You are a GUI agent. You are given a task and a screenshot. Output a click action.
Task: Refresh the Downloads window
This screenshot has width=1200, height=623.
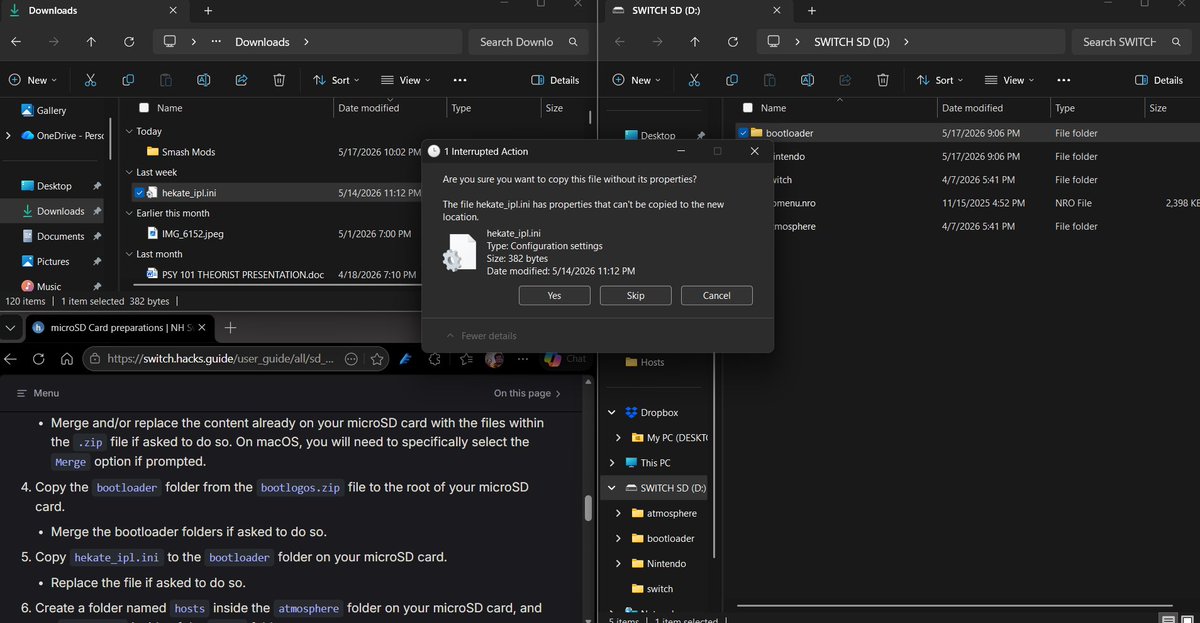pos(129,42)
